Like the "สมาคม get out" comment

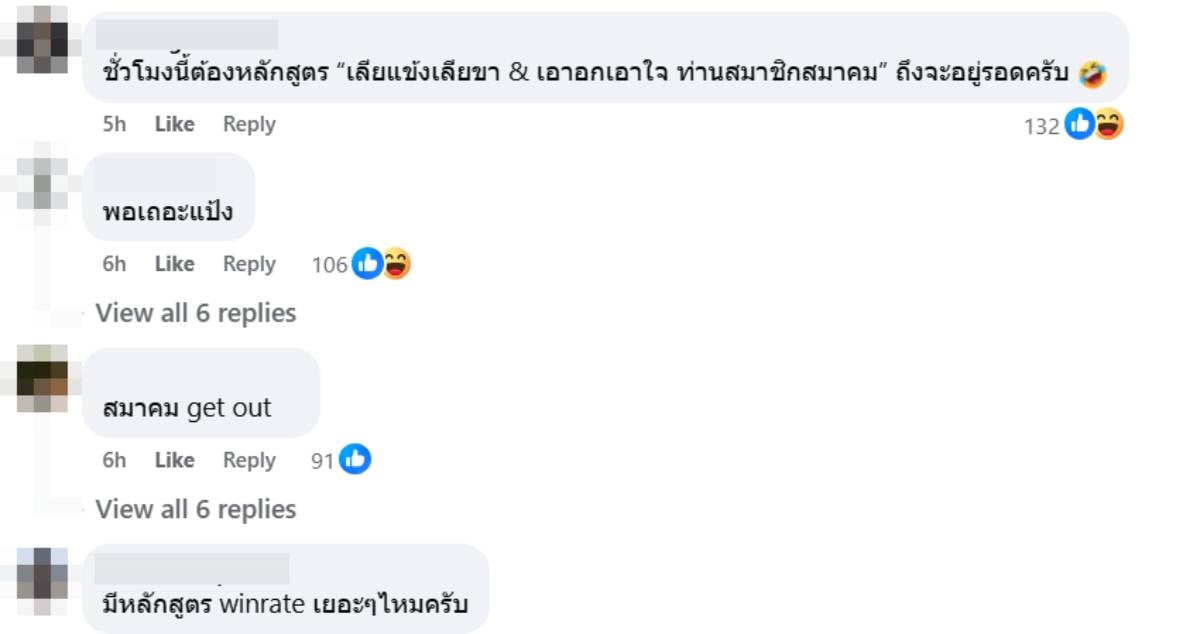174,460
